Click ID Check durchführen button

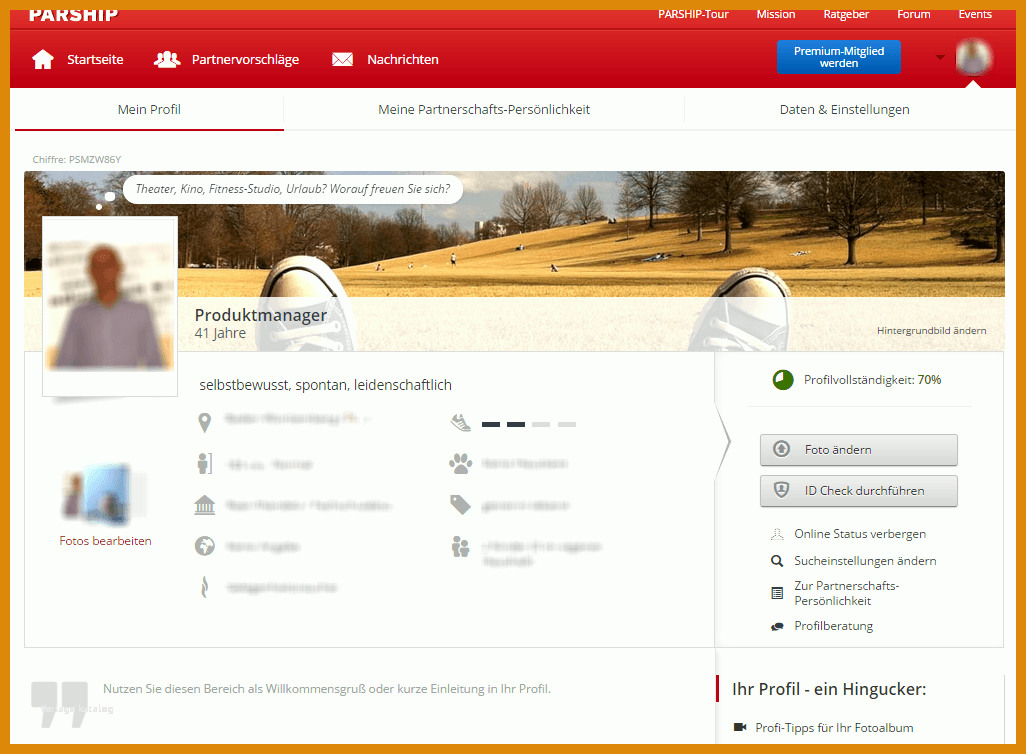point(858,490)
